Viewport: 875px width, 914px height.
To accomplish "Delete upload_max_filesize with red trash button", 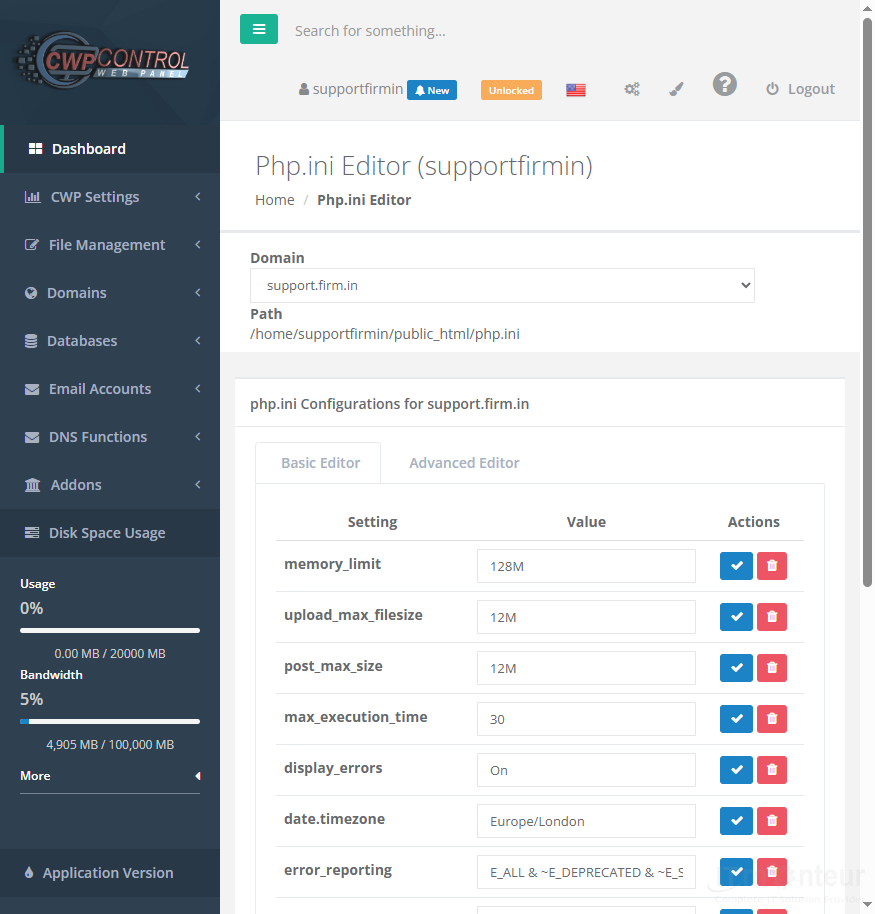I will click(x=772, y=617).
